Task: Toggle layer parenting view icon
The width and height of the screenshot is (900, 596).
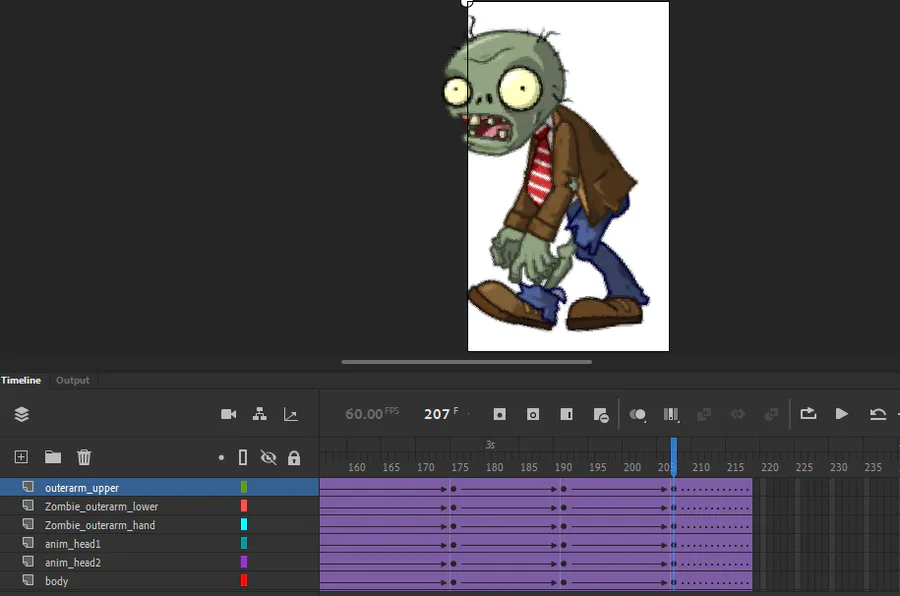Action: pyautogui.click(x=259, y=414)
